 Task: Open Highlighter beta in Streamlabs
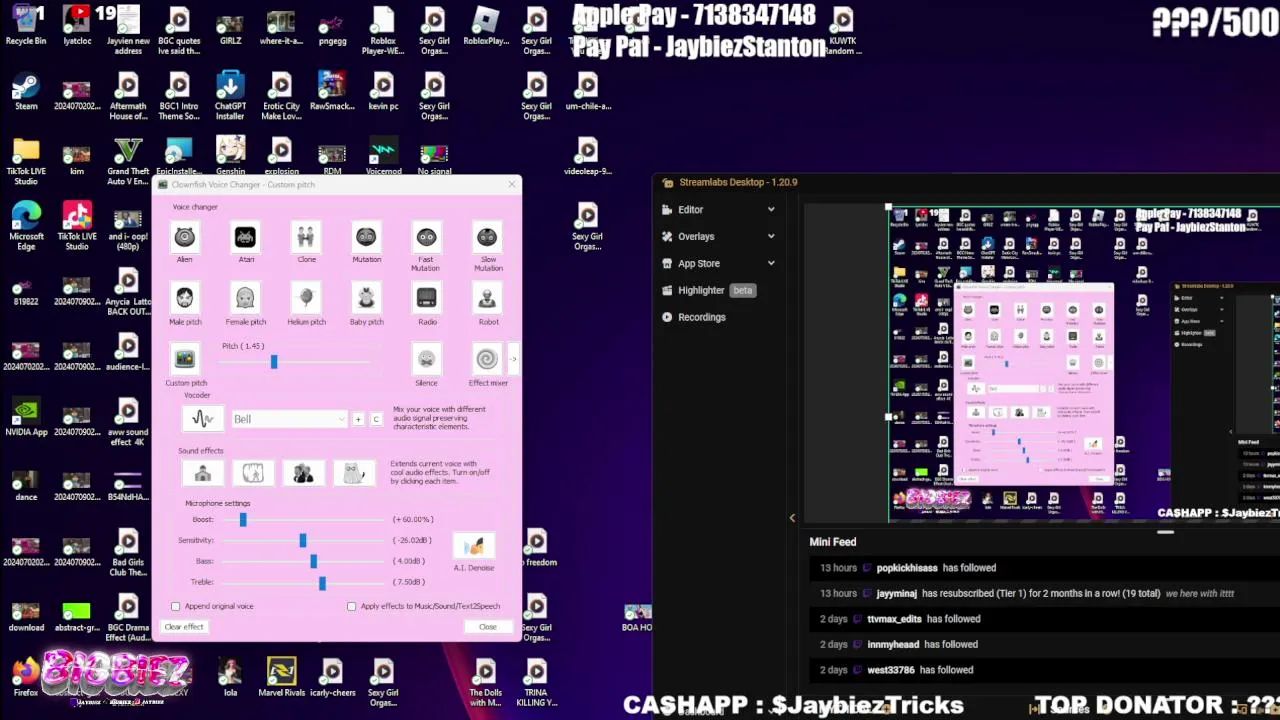coord(708,290)
